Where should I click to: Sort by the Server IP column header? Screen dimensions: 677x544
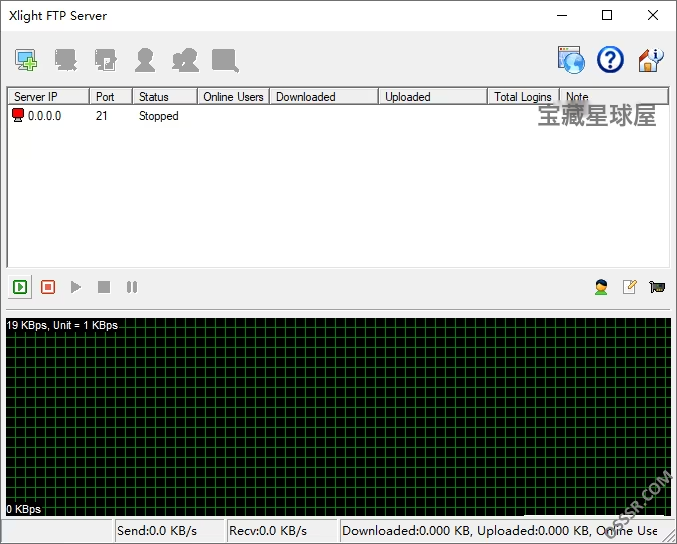tap(48, 96)
